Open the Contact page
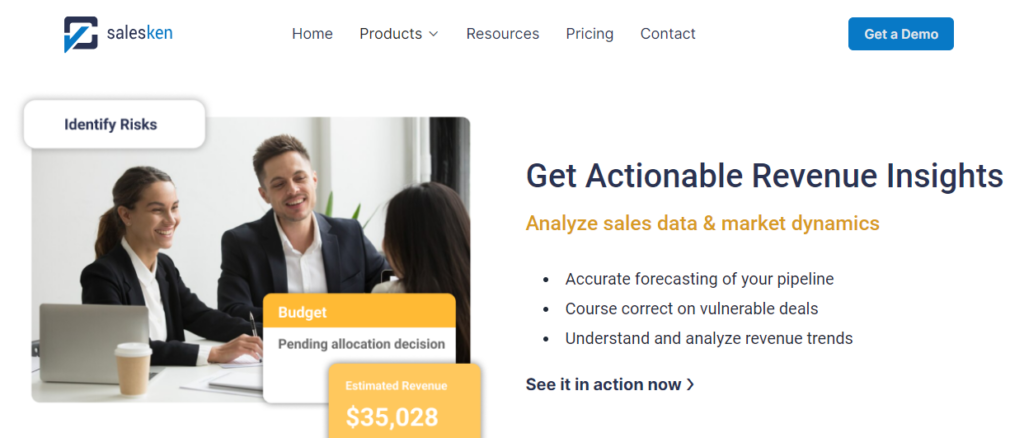The height and width of the screenshot is (438, 1024). coord(667,34)
